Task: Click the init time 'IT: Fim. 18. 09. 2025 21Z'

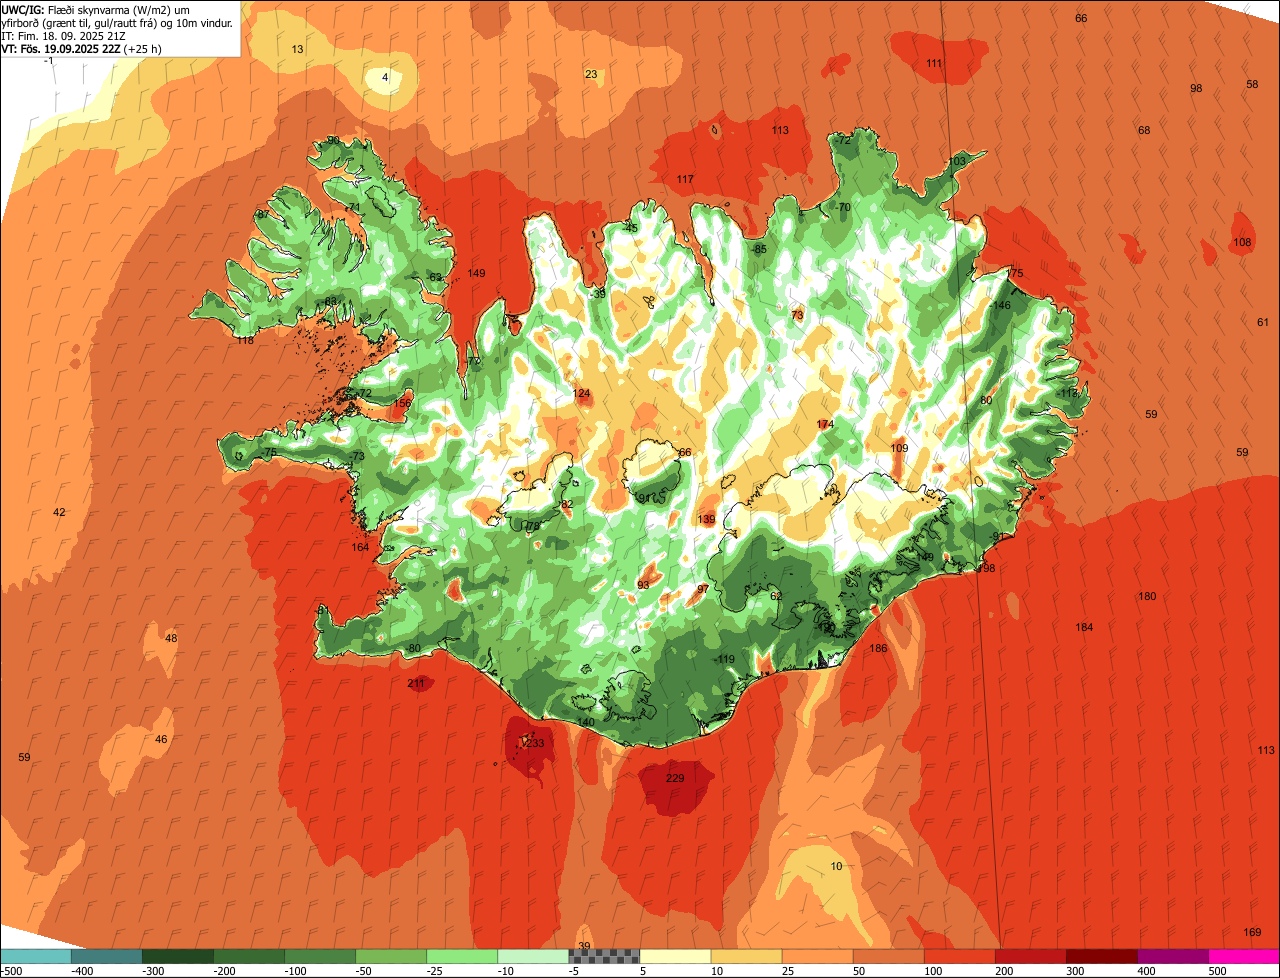Action: pos(64,35)
